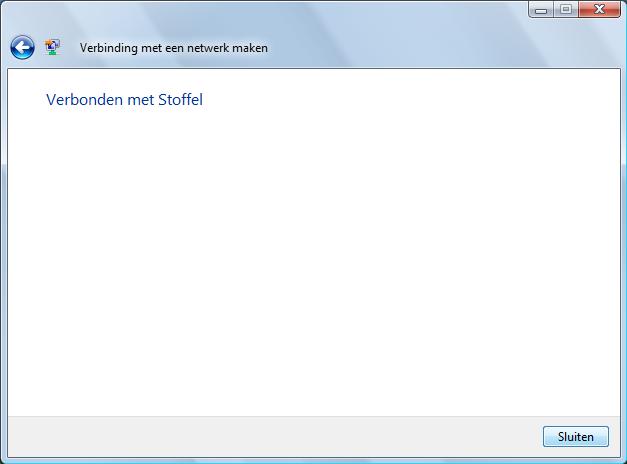Close the window with the red X
Screen dimensions: 627x464
click(599, 9)
